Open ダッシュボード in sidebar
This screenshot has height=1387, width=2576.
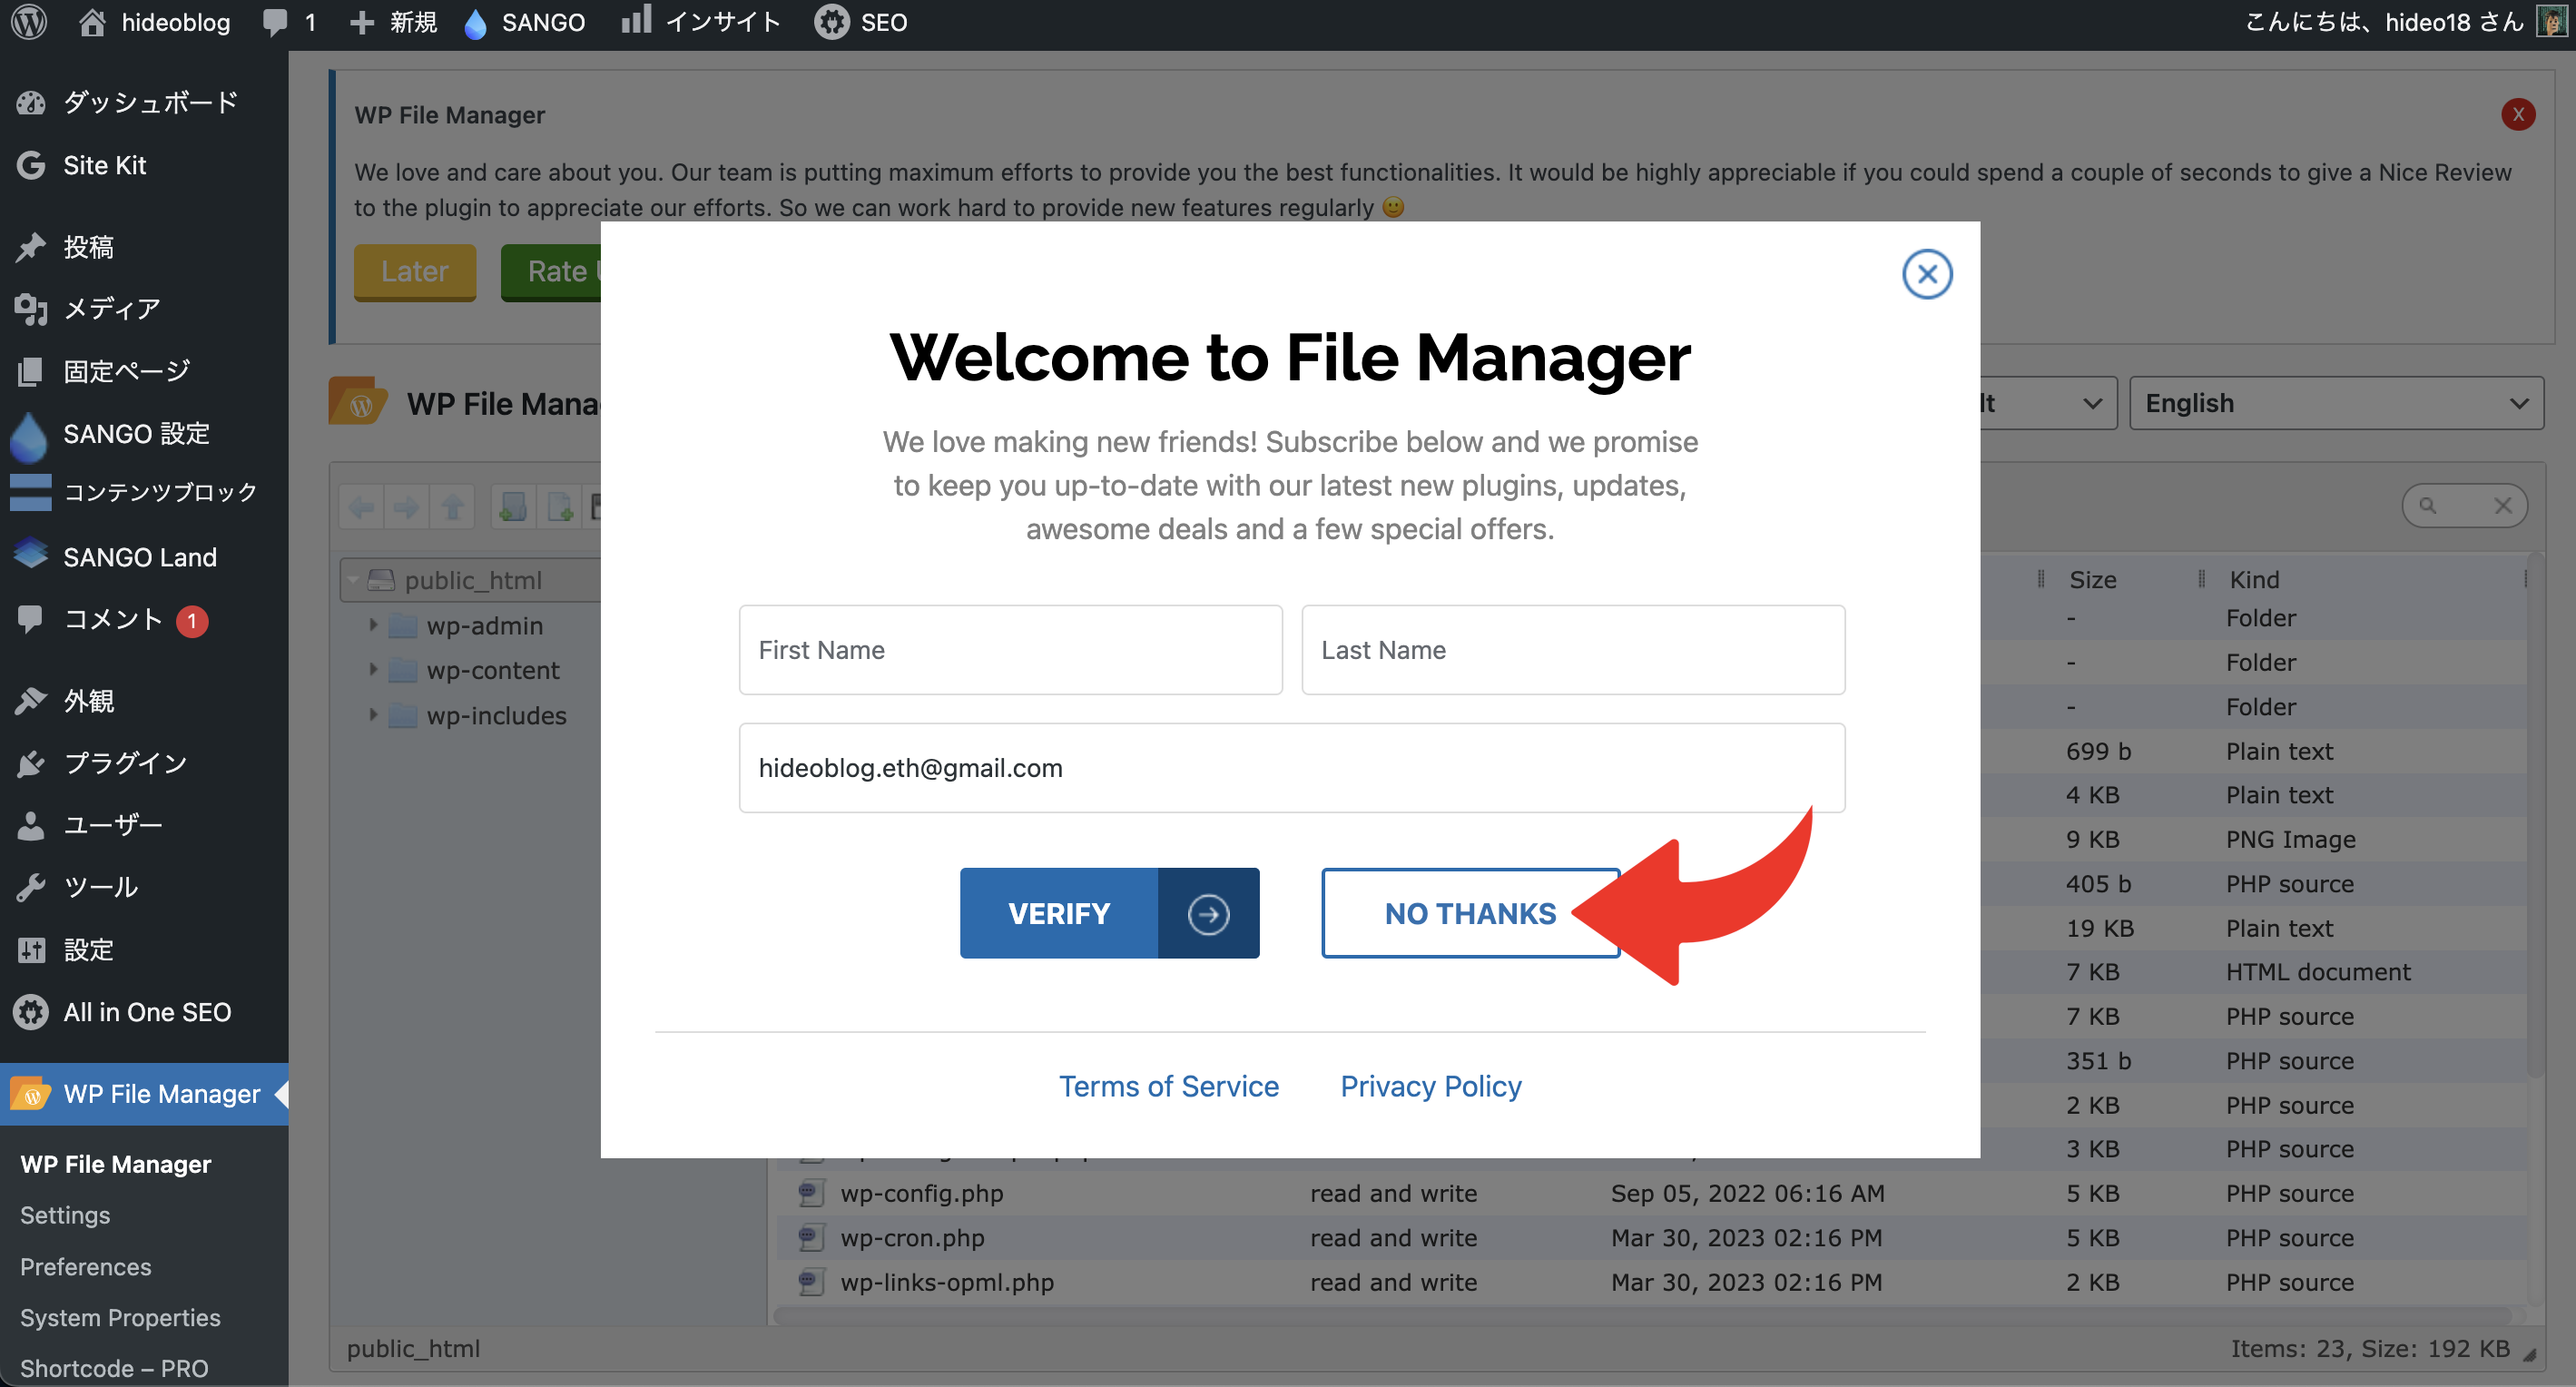coord(144,102)
